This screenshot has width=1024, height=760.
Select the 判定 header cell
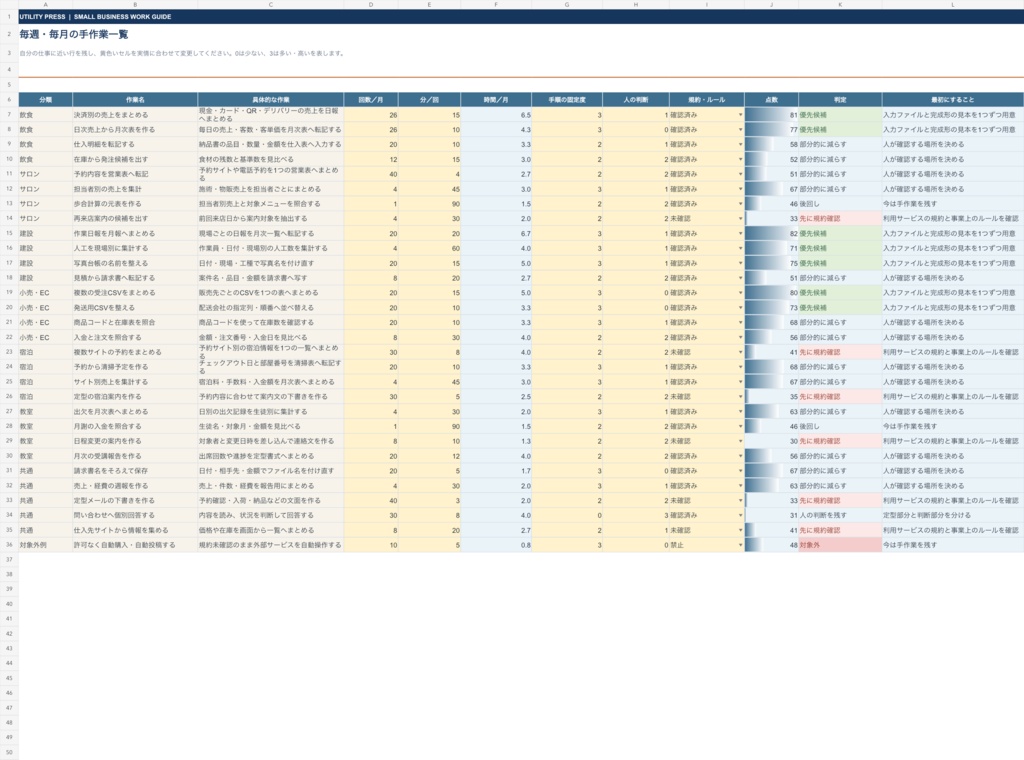pyautogui.click(x=840, y=100)
